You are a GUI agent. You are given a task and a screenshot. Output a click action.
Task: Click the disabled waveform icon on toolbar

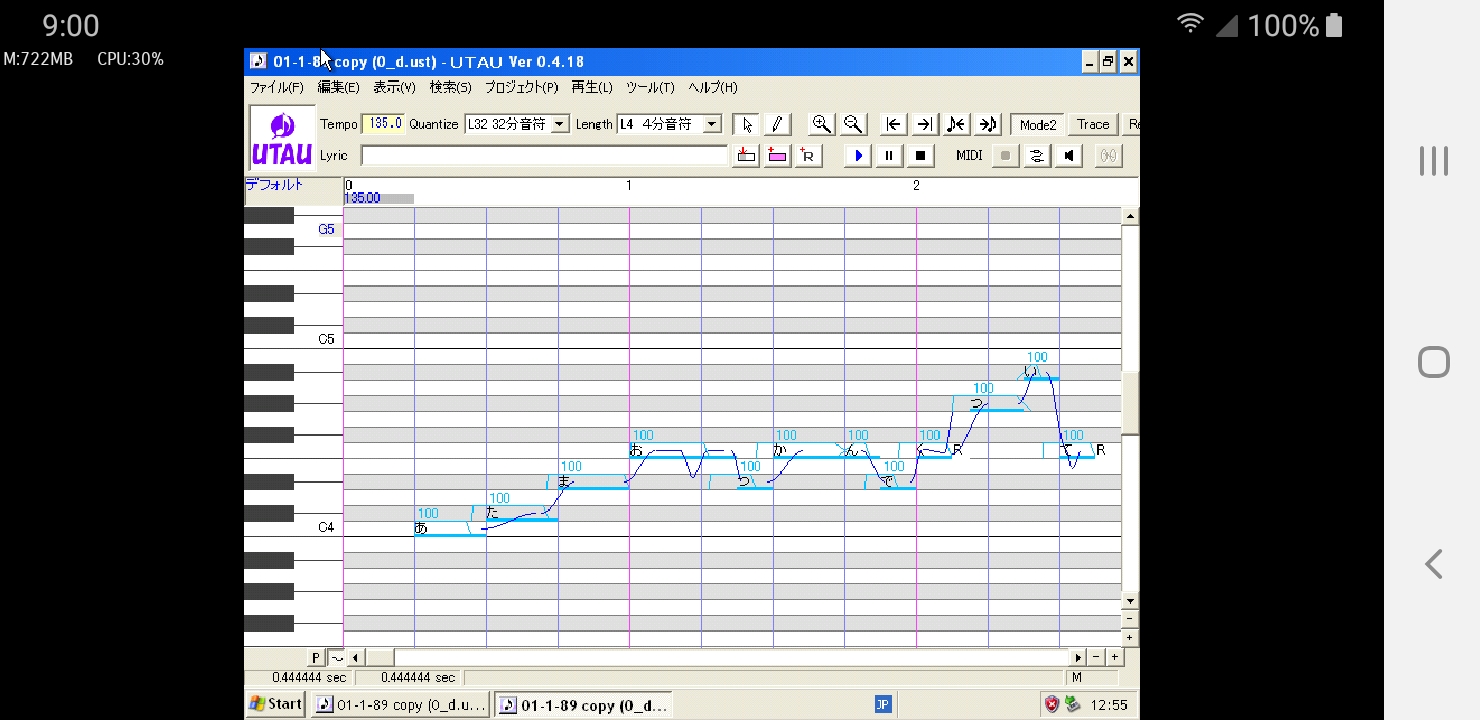click(x=1108, y=155)
